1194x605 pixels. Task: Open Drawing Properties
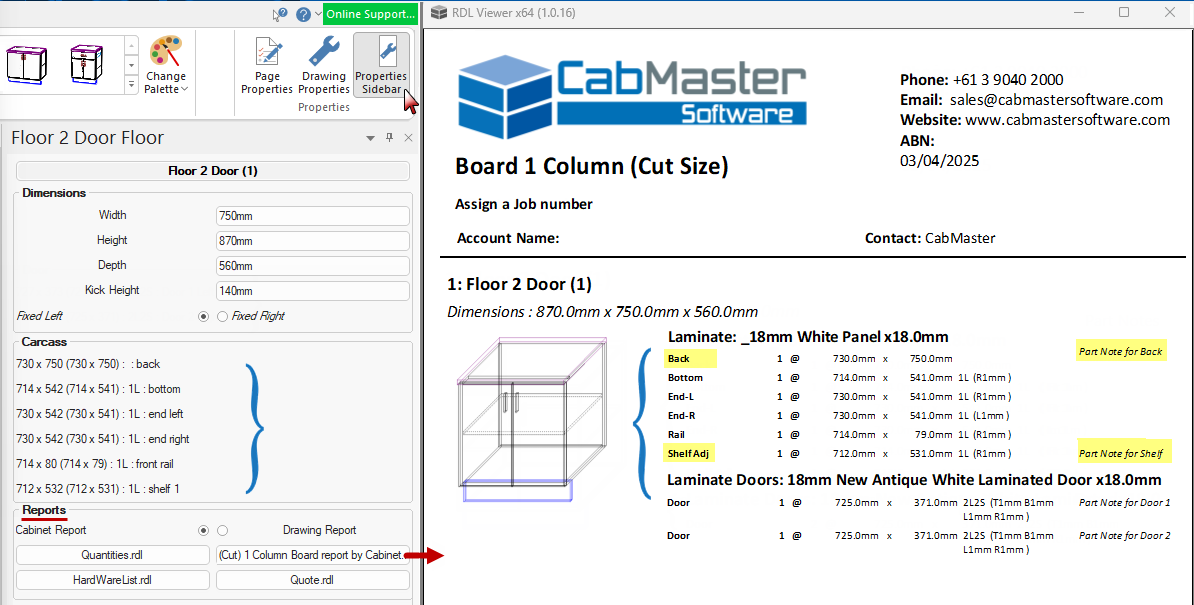324,65
